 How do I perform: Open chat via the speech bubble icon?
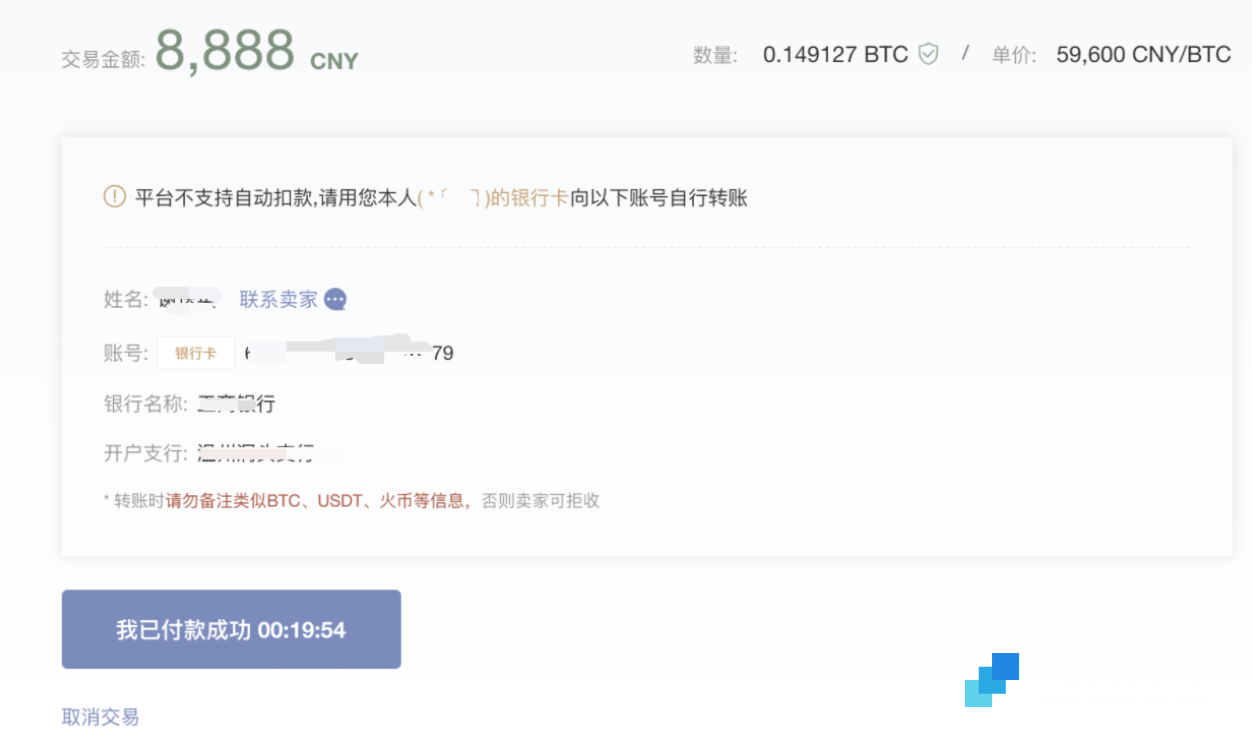(336, 299)
